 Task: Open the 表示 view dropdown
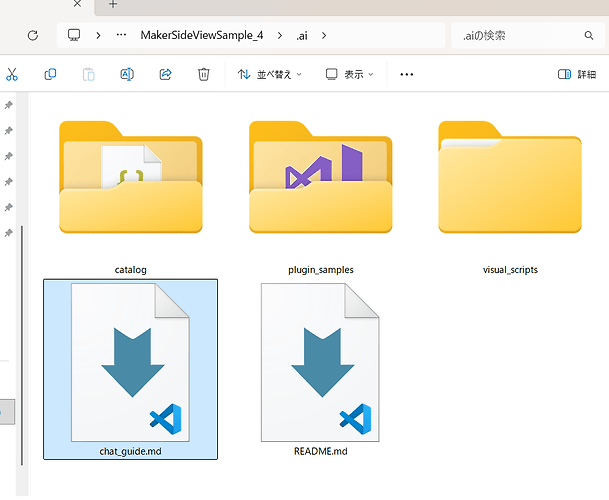tap(349, 74)
